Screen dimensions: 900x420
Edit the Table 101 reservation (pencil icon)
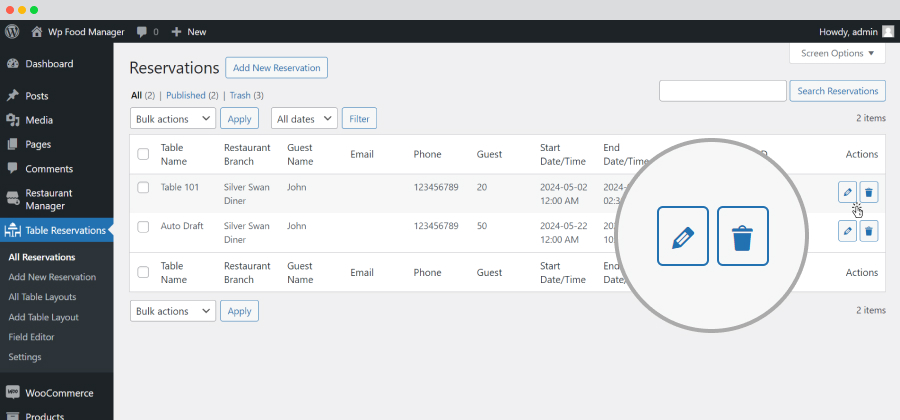(847, 192)
